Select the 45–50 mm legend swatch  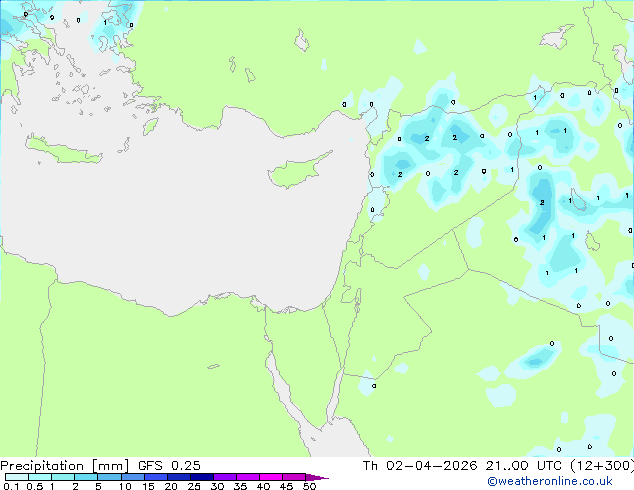coord(294,477)
